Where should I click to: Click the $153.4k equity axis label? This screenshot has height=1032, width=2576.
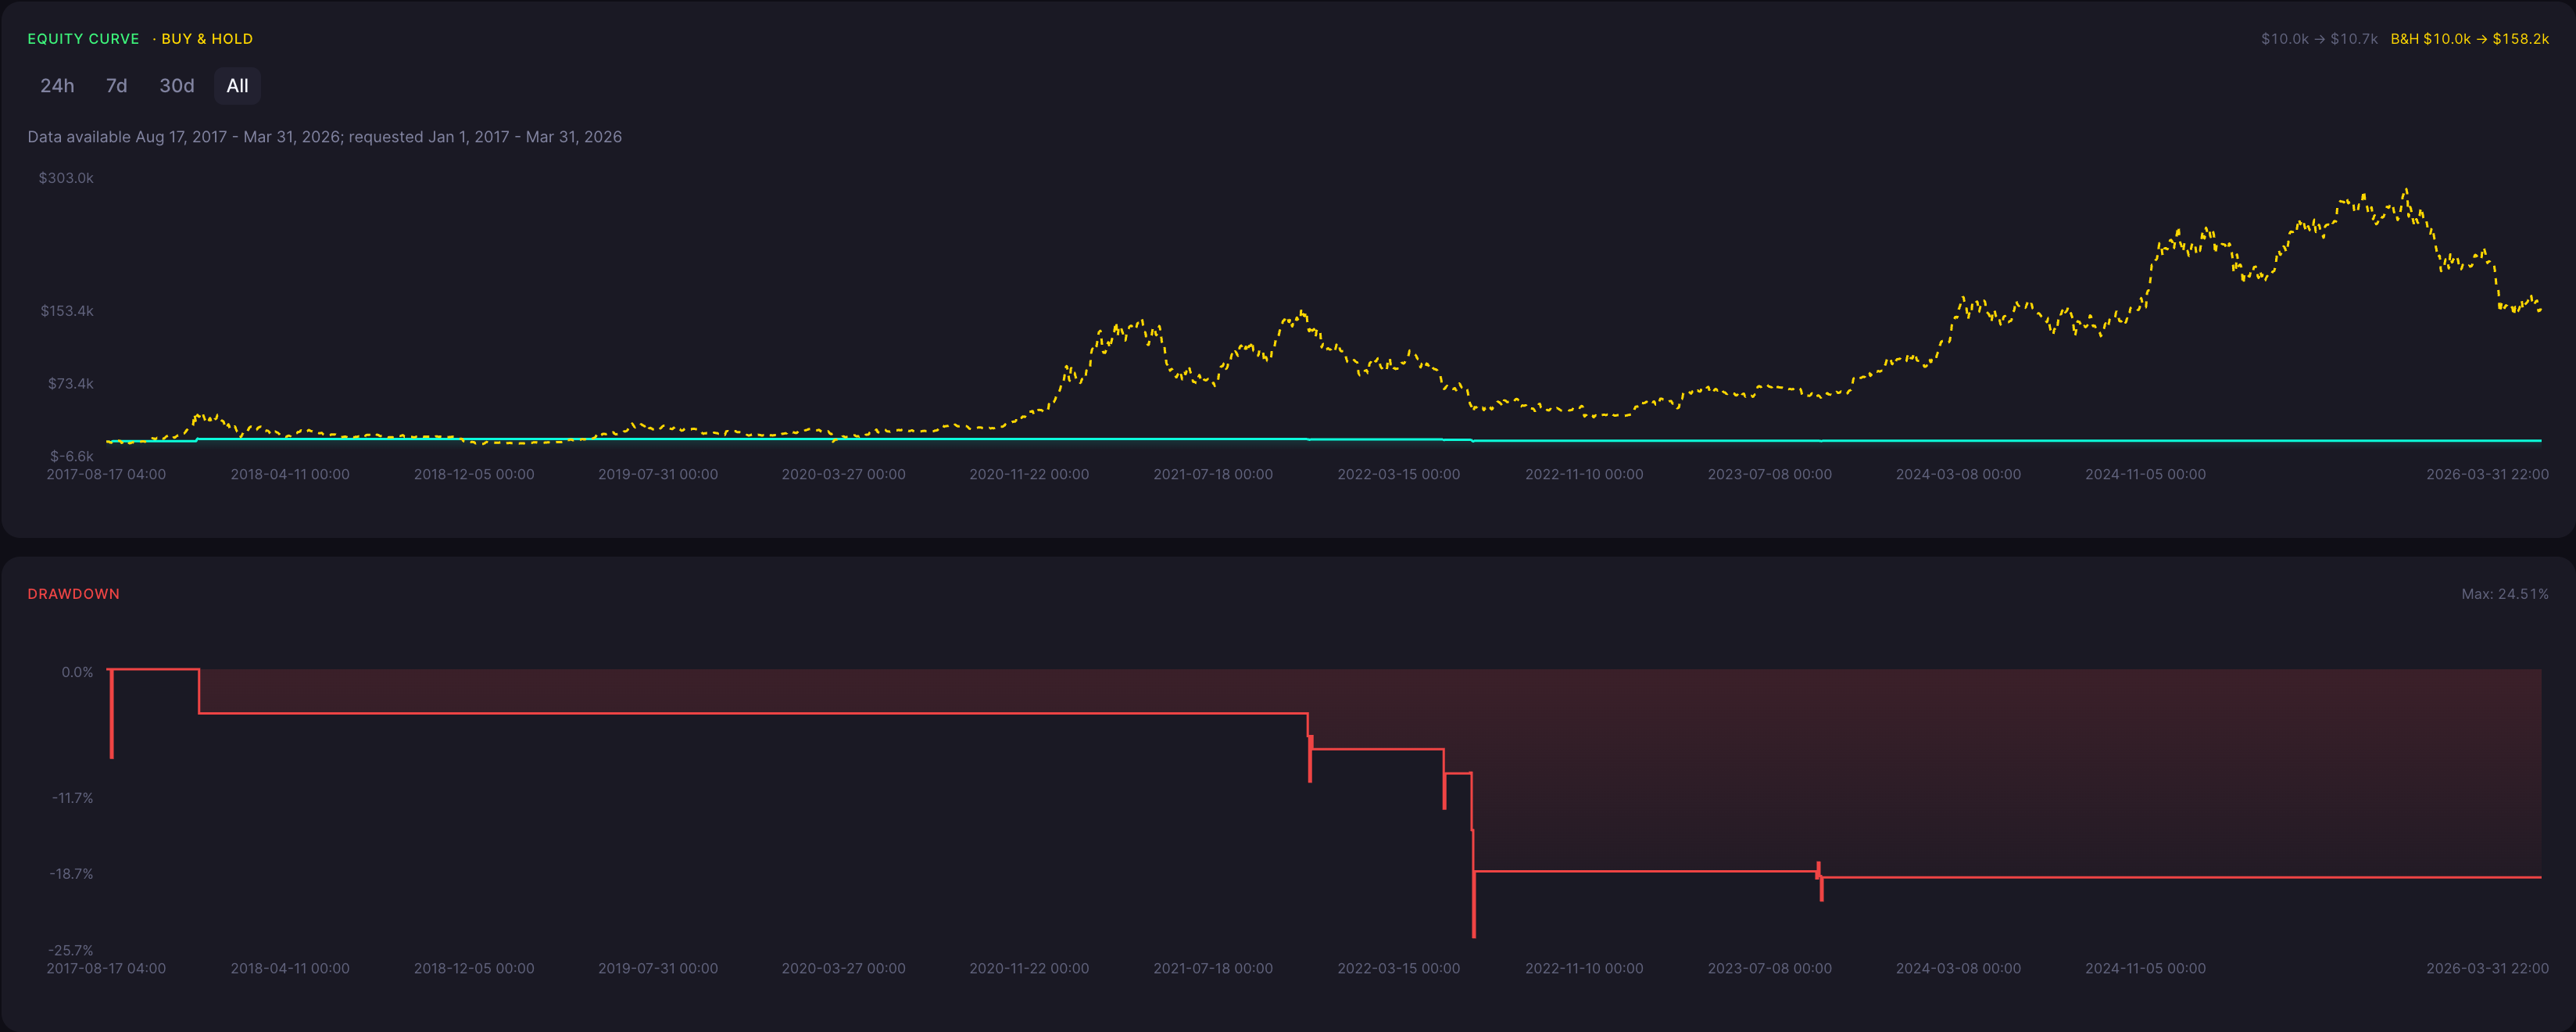pyautogui.click(x=67, y=311)
